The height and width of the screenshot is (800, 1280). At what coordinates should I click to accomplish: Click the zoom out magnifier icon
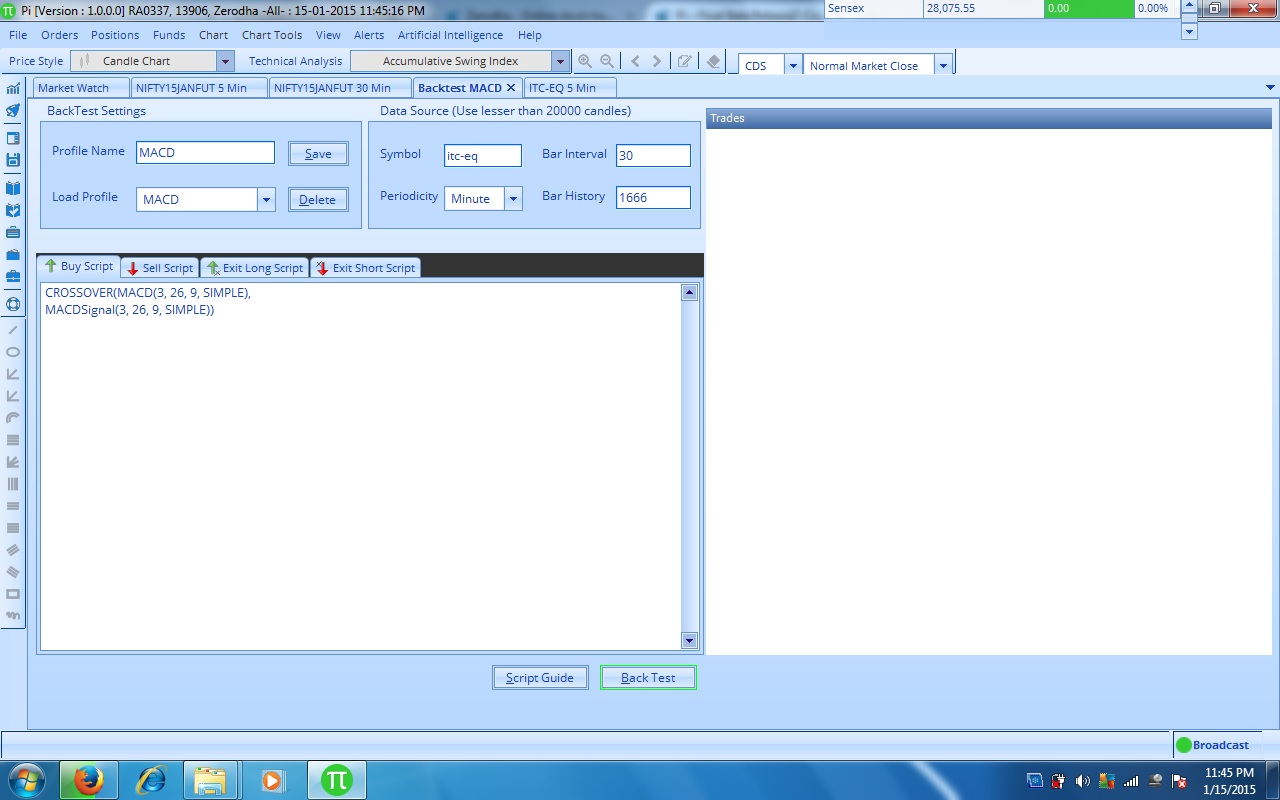click(607, 61)
